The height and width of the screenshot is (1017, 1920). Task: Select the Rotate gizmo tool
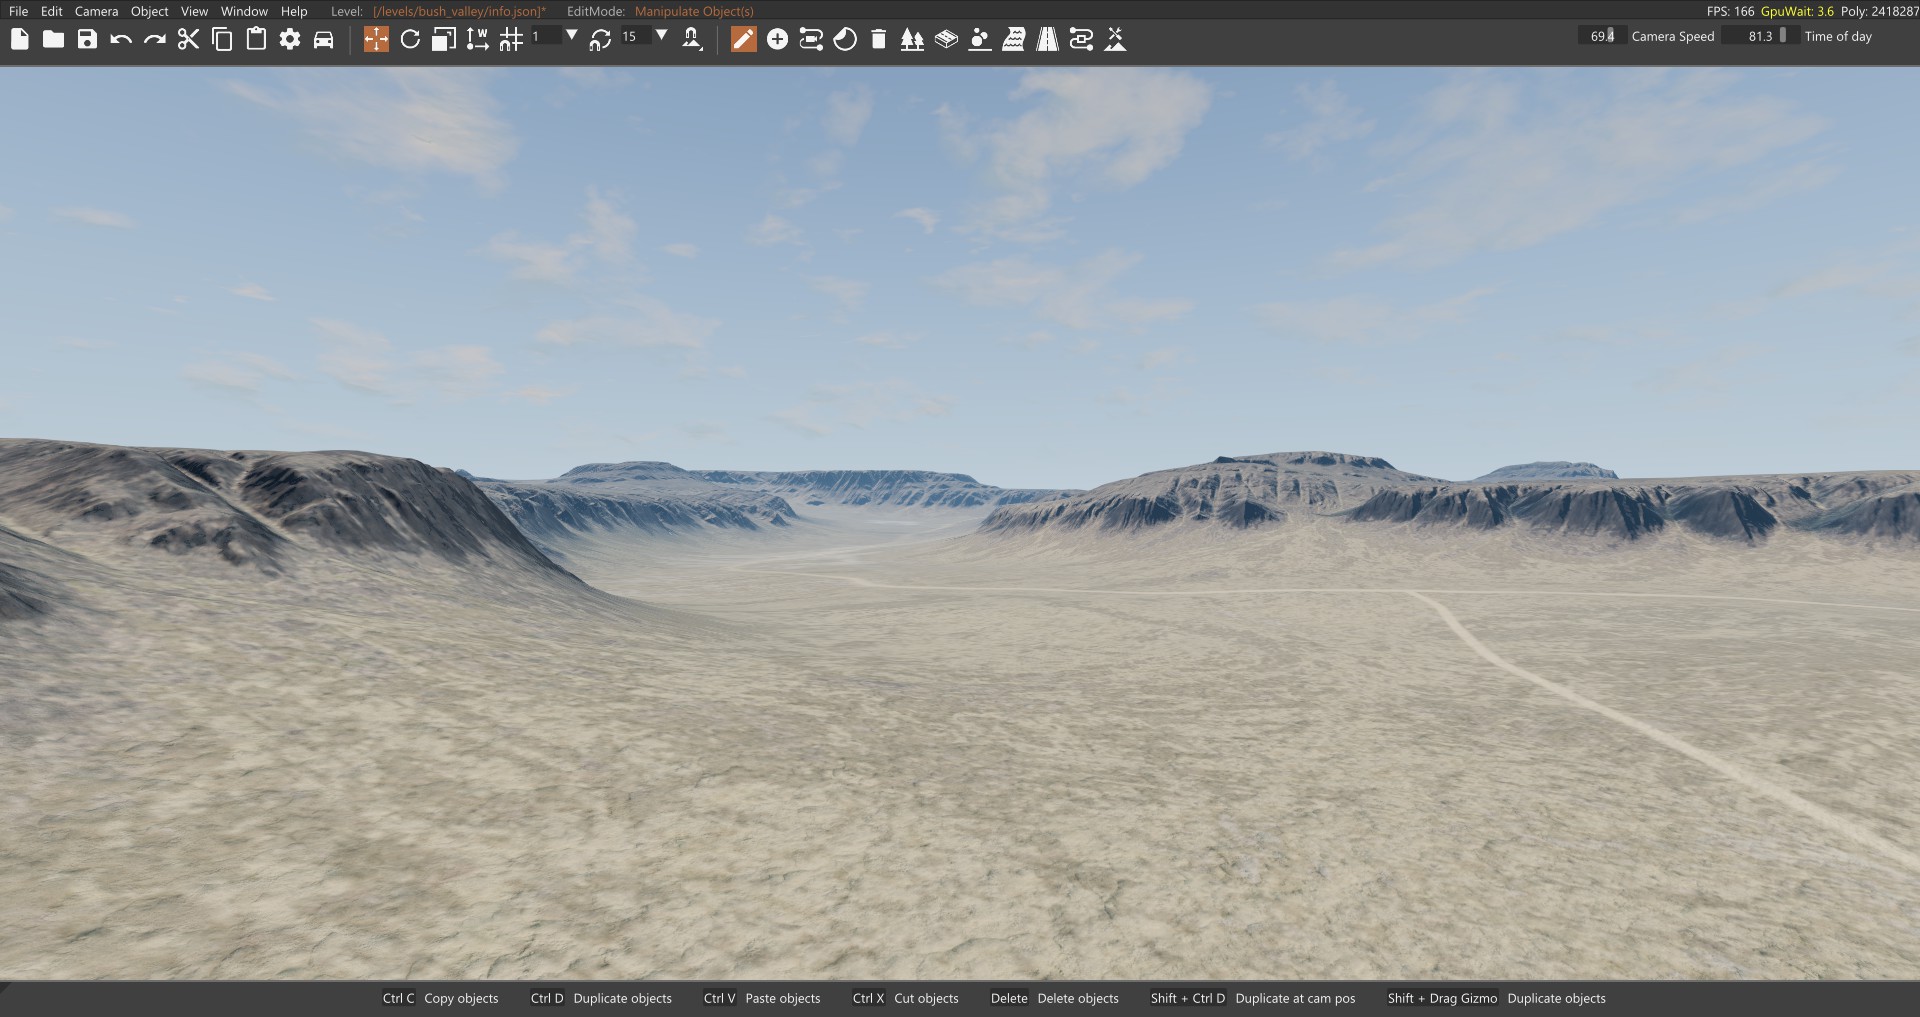tap(410, 39)
